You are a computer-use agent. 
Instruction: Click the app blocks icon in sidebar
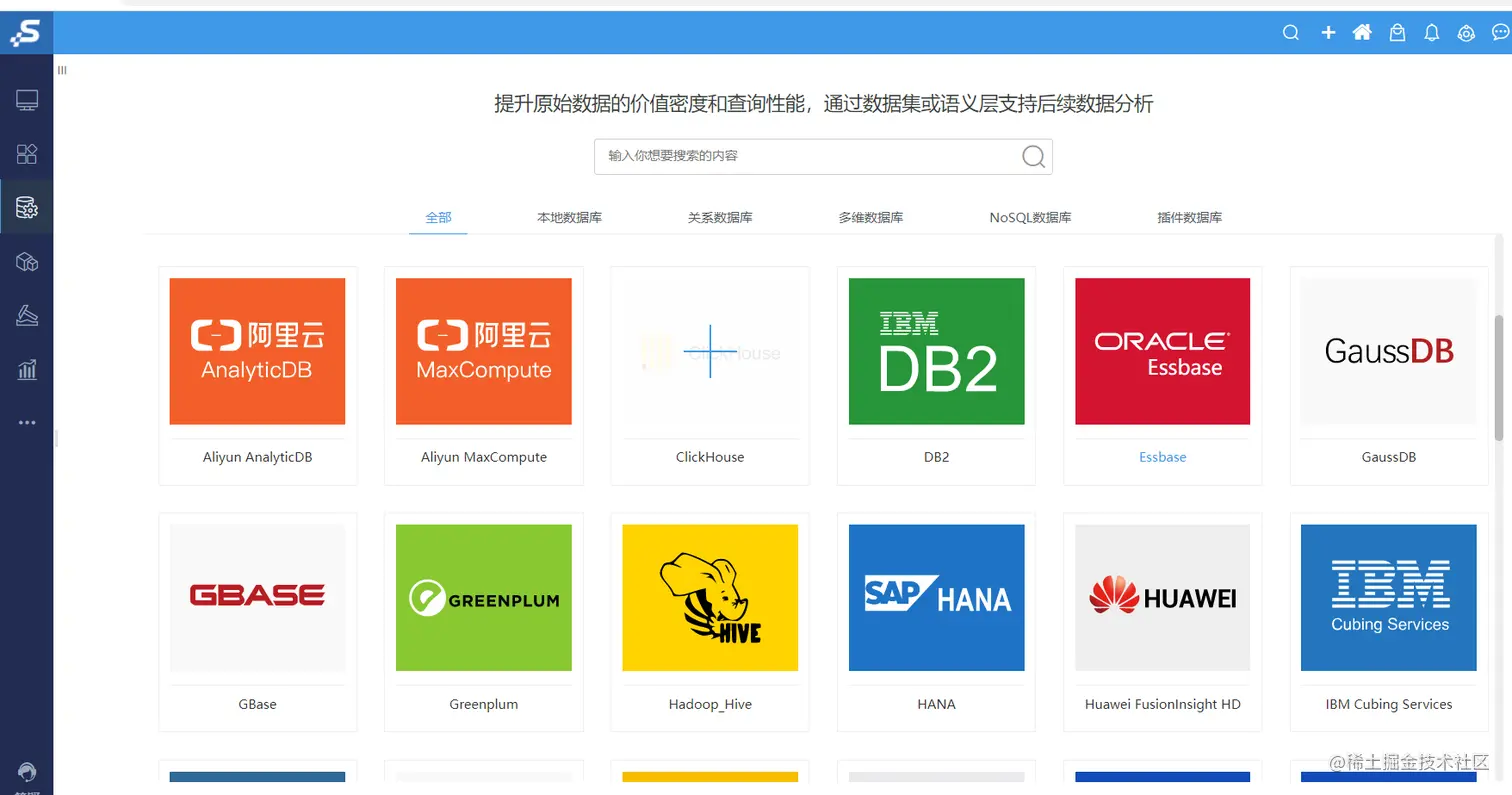click(x=27, y=154)
